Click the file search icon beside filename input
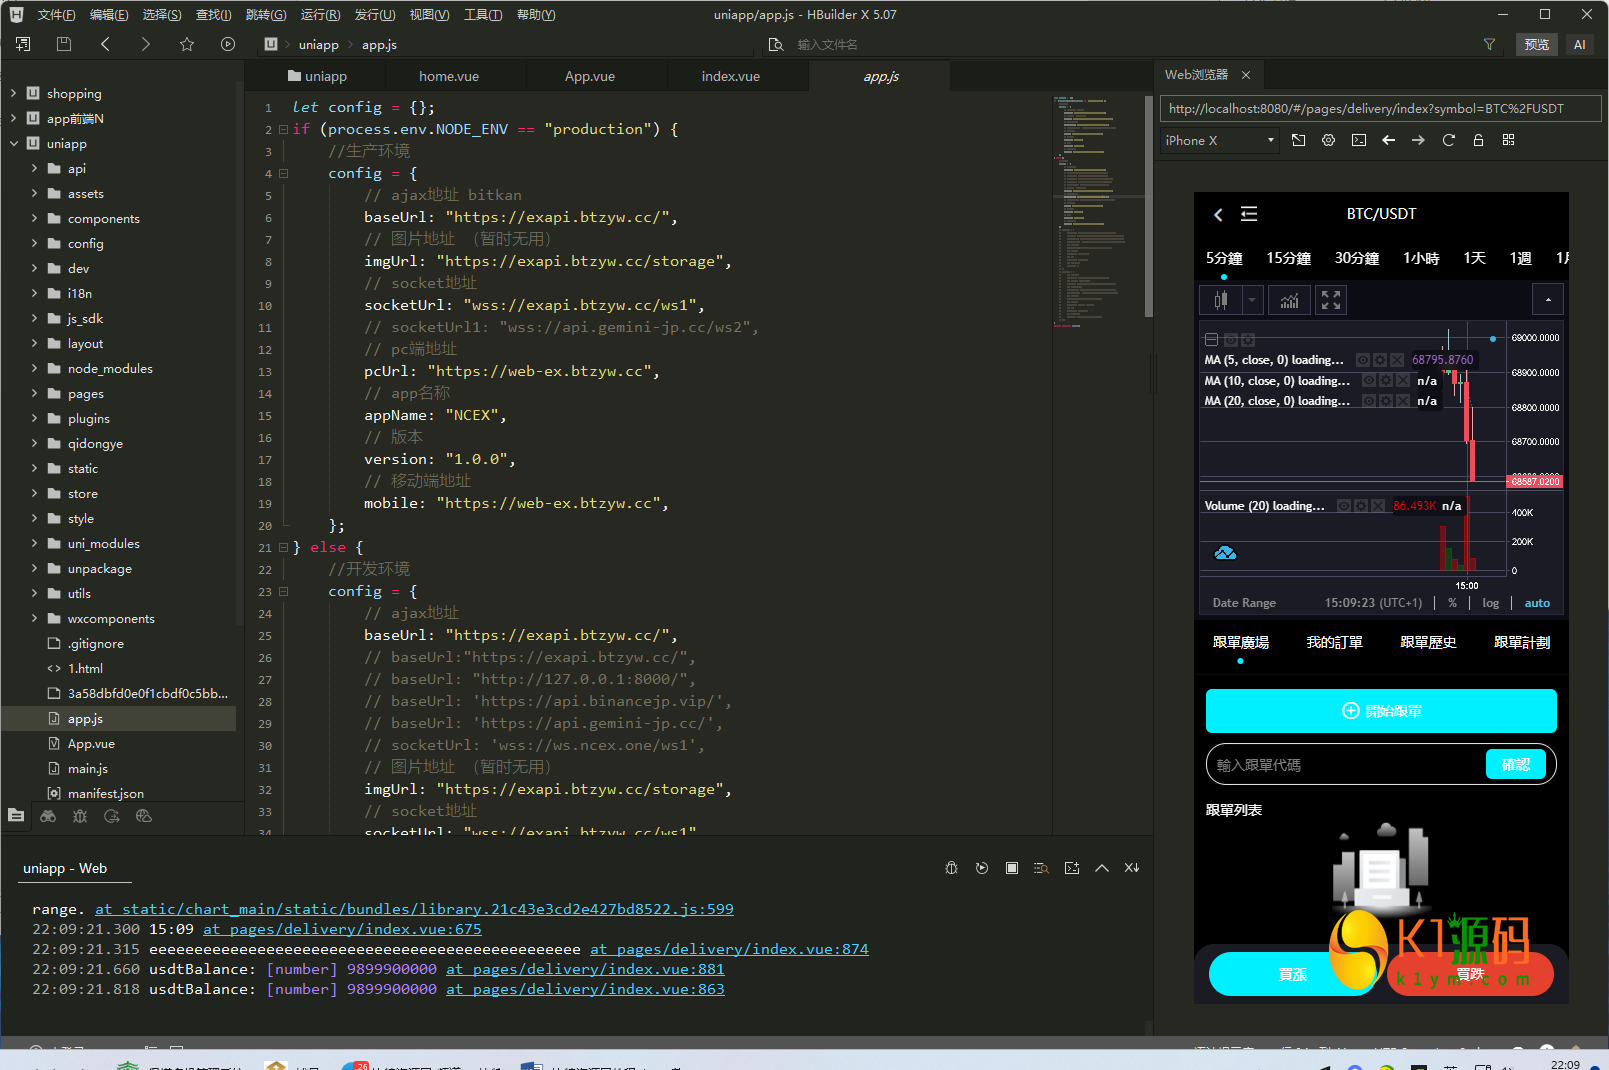This screenshot has height=1070, width=1609. coord(776,44)
